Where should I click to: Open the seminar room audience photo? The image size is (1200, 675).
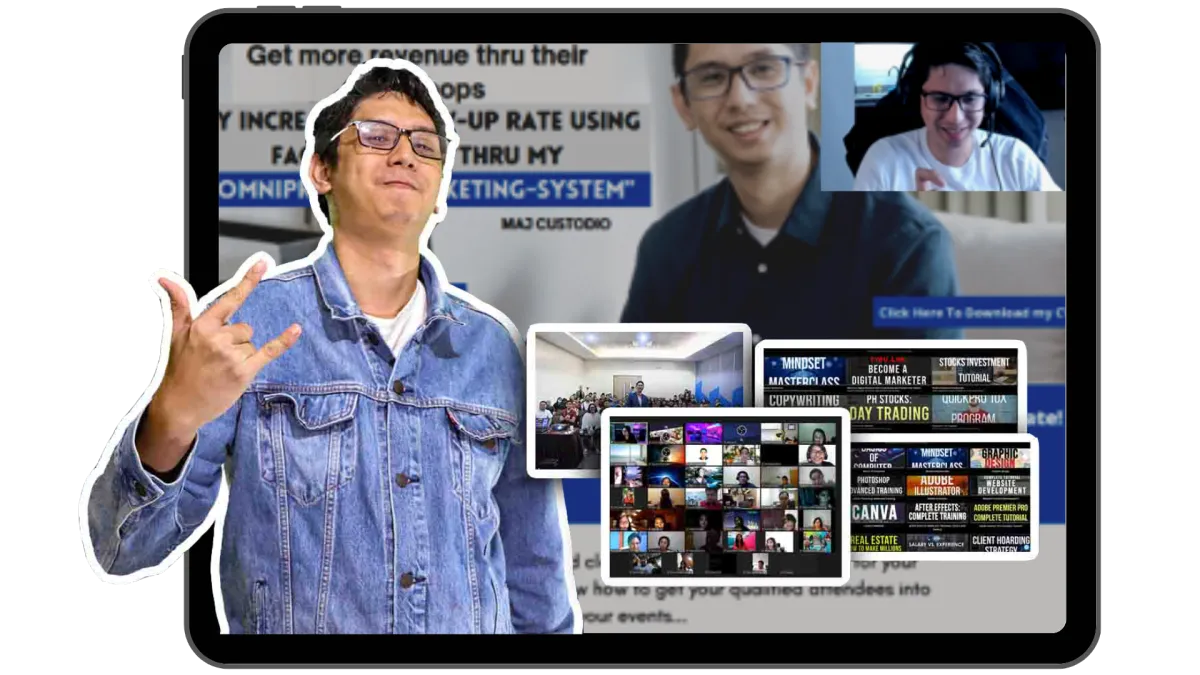point(638,400)
